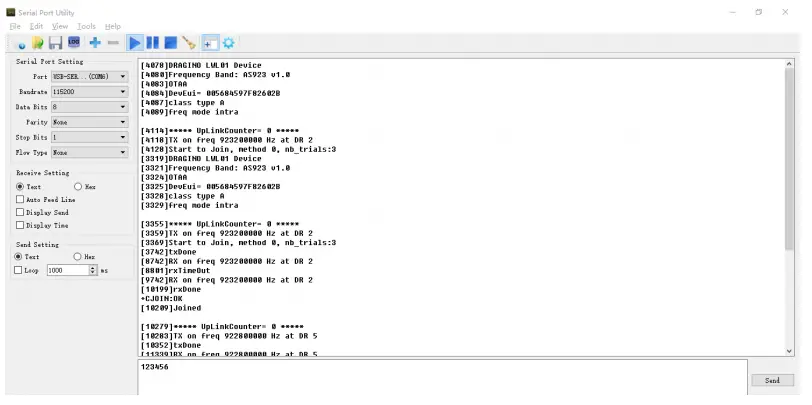Expand the Baudrate dropdown

pyautogui.click(x=89, y=92)
